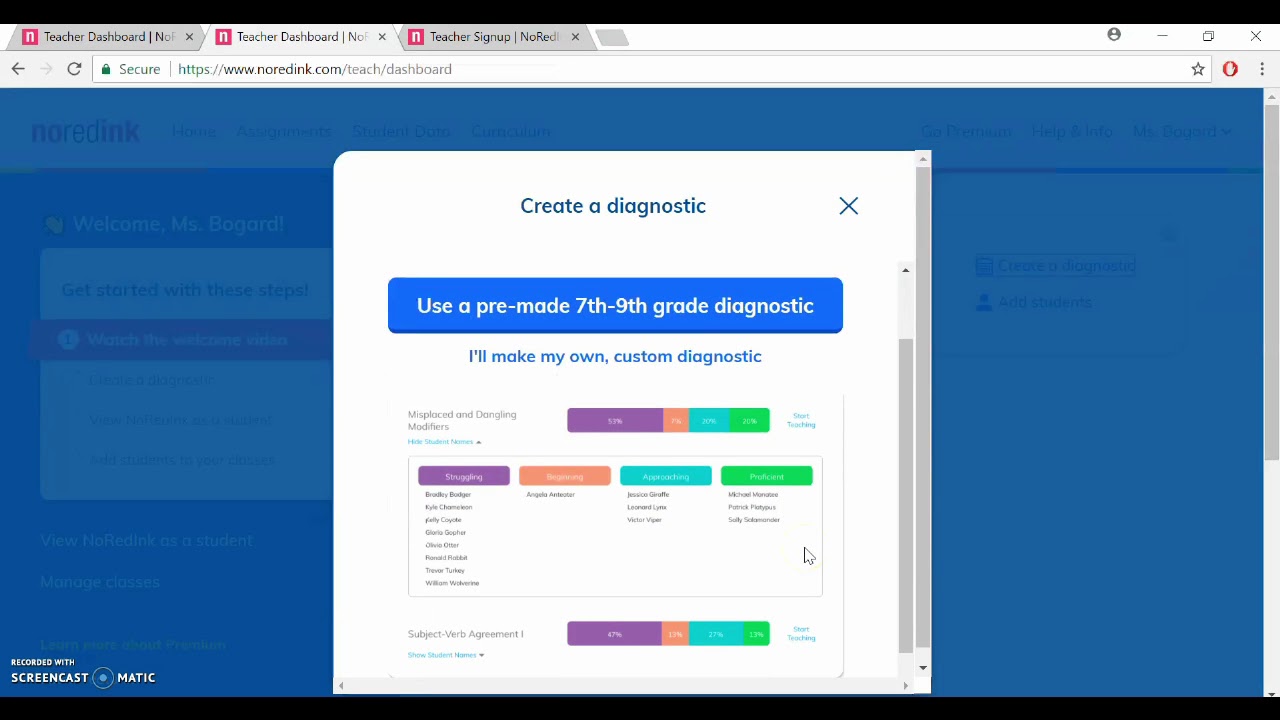1280x720 pixels.
Task: Close the active Teacher Dashboard tab
Action: [382, 37]
